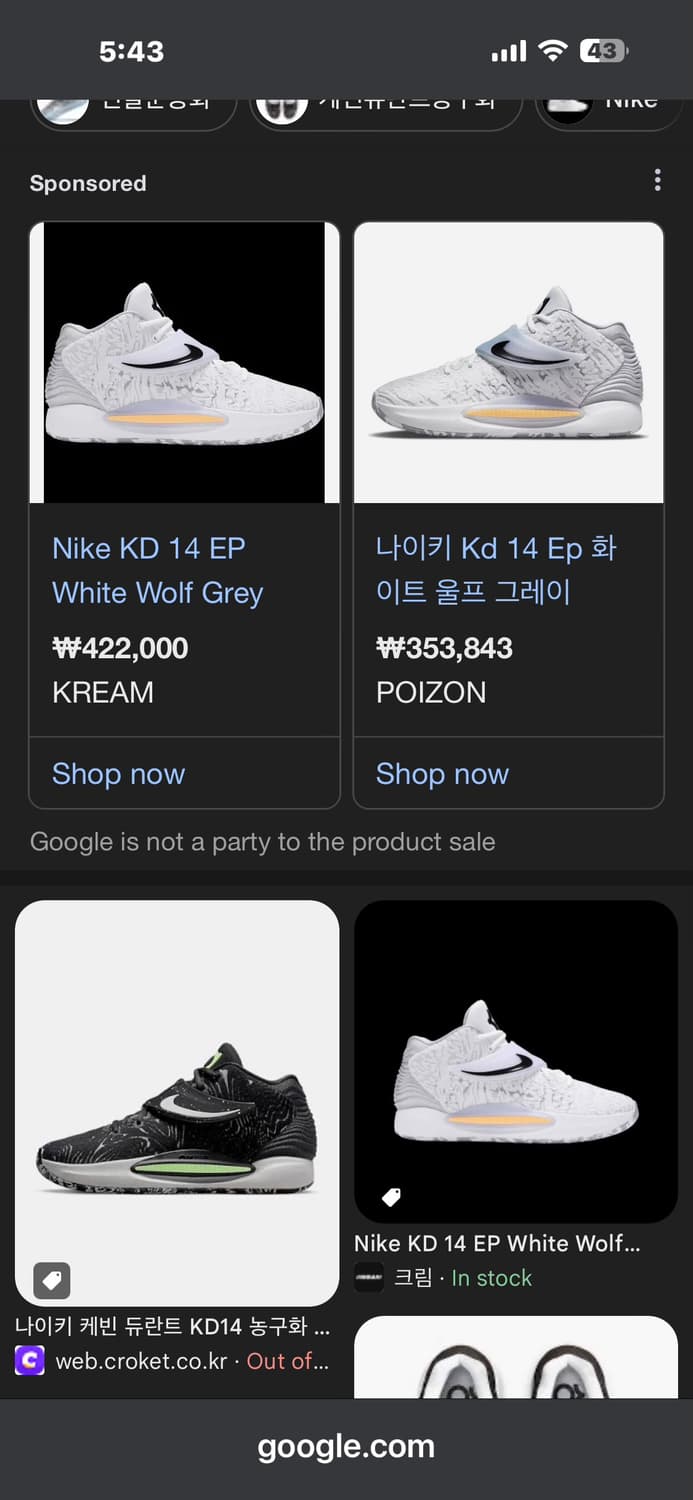Tap the battery indicator in the status bar
The height and width of the screenshot is (1500, 693).
(603, 51)
